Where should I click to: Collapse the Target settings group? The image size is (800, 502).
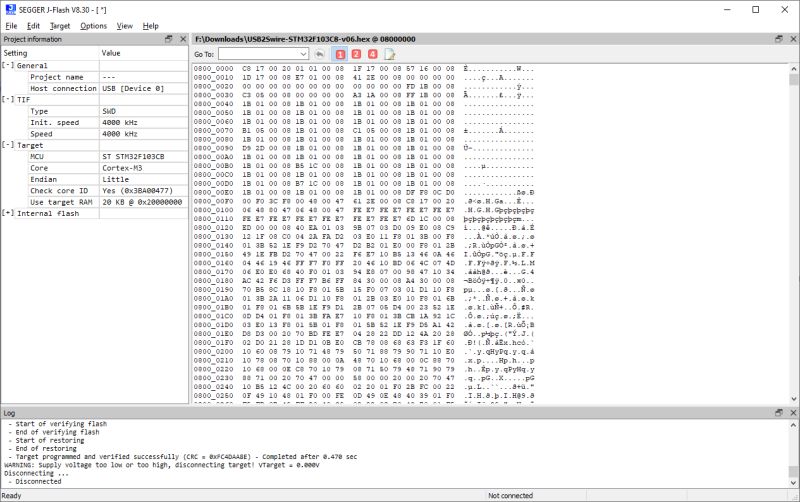(7, 145)
